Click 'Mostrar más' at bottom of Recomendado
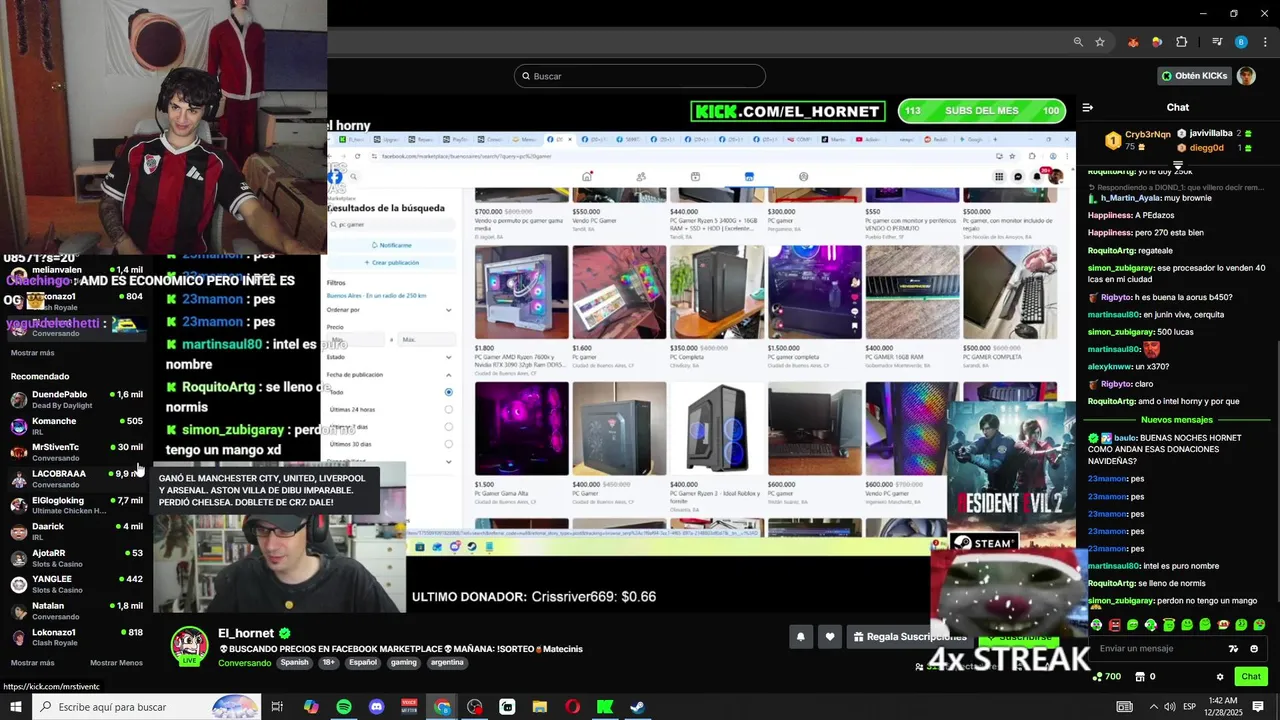The height and width of the screenshot is (720, 1280). 32,663
